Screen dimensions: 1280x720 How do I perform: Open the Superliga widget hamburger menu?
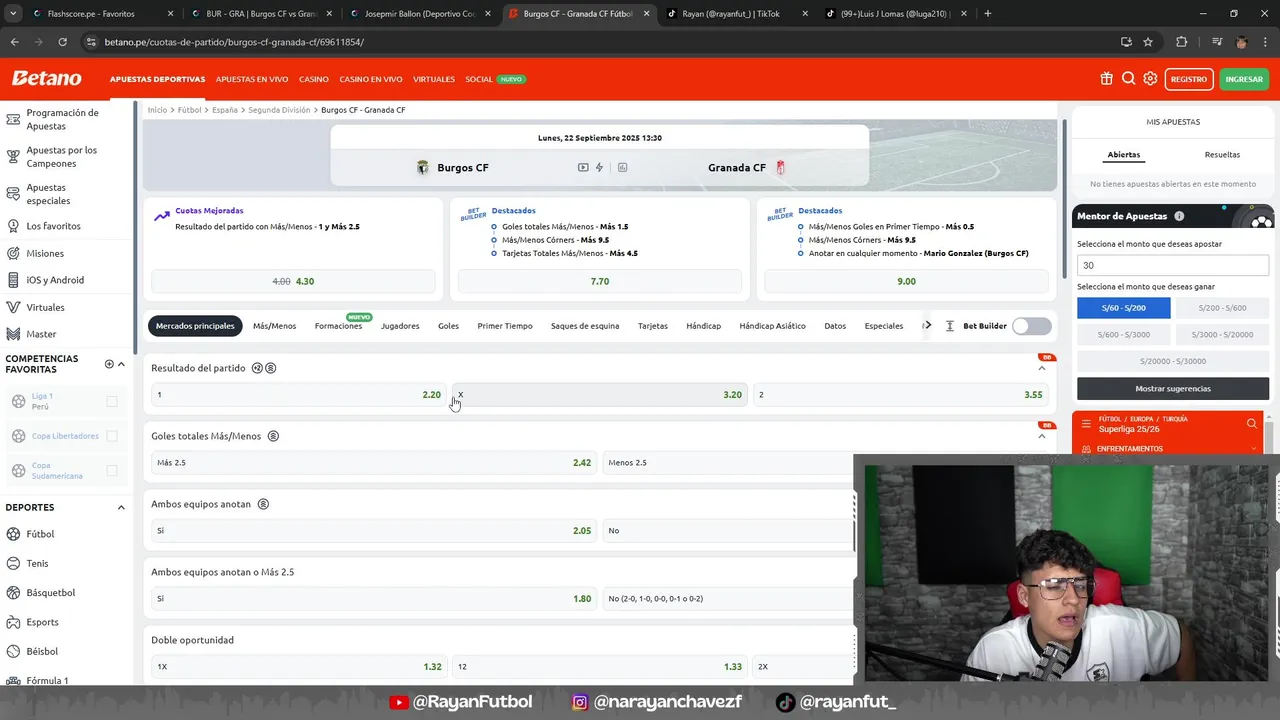(x=1086, y=424)
